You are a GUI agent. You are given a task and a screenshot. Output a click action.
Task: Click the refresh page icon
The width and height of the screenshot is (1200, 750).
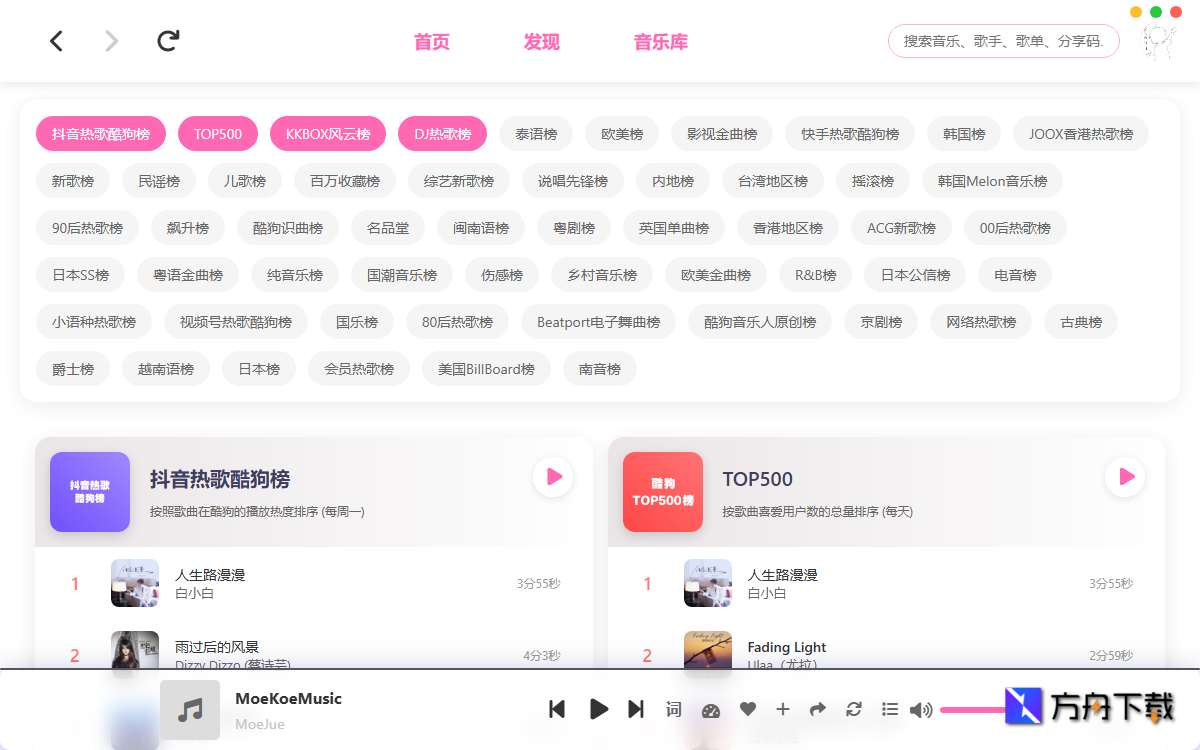pyautogui.click(x=167, y=41)
